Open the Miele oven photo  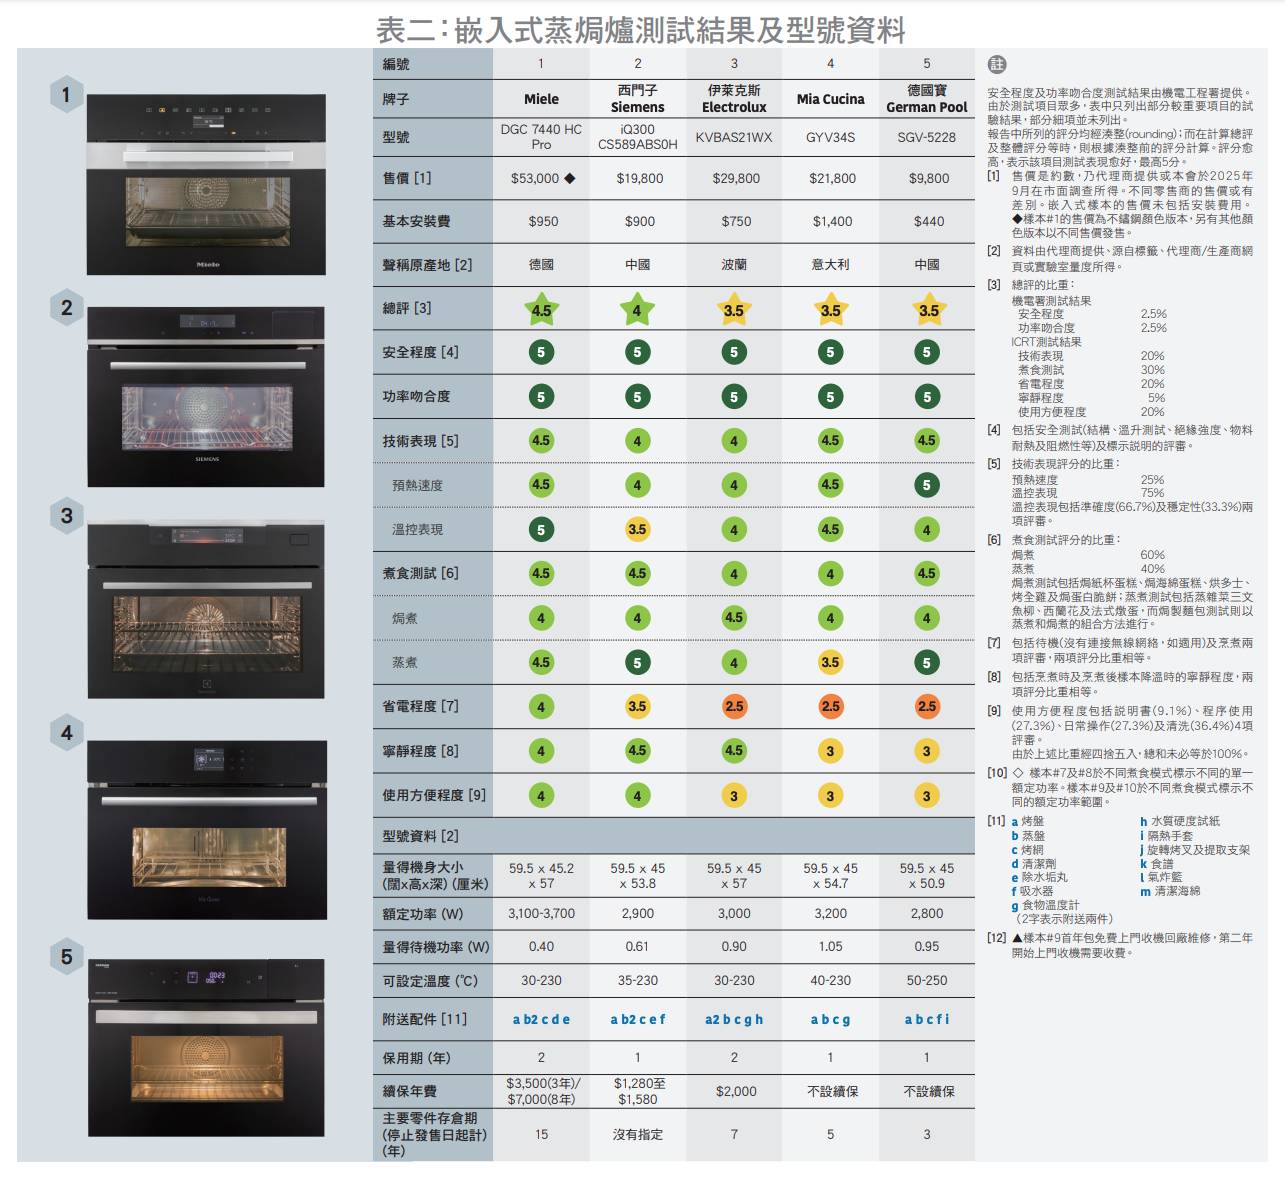[206, 185]
